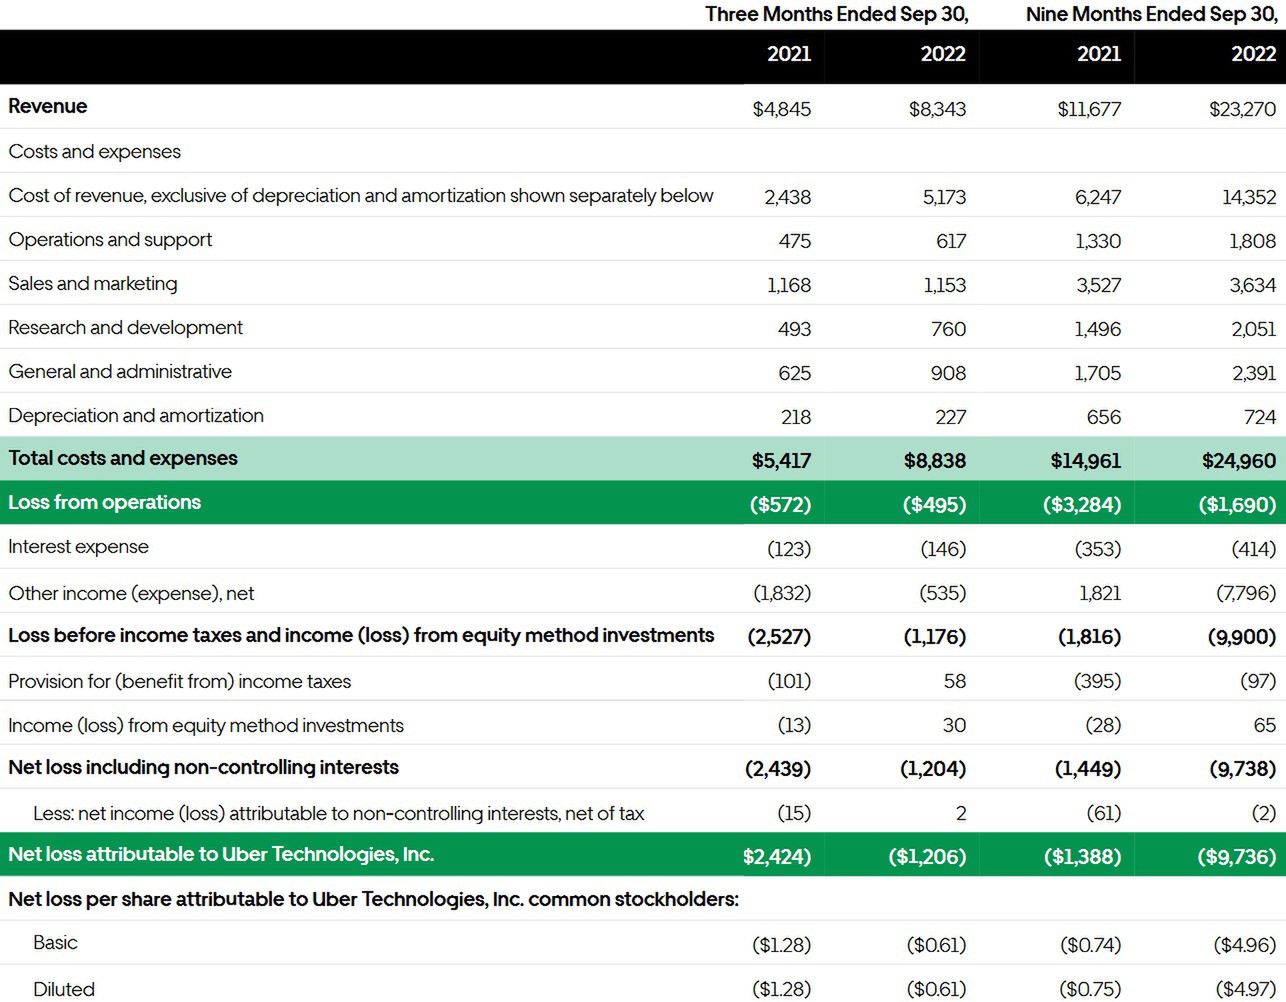Click Net loss per share heading
This screenshot has height=1002, width=1286.
[x=374, y=899]
